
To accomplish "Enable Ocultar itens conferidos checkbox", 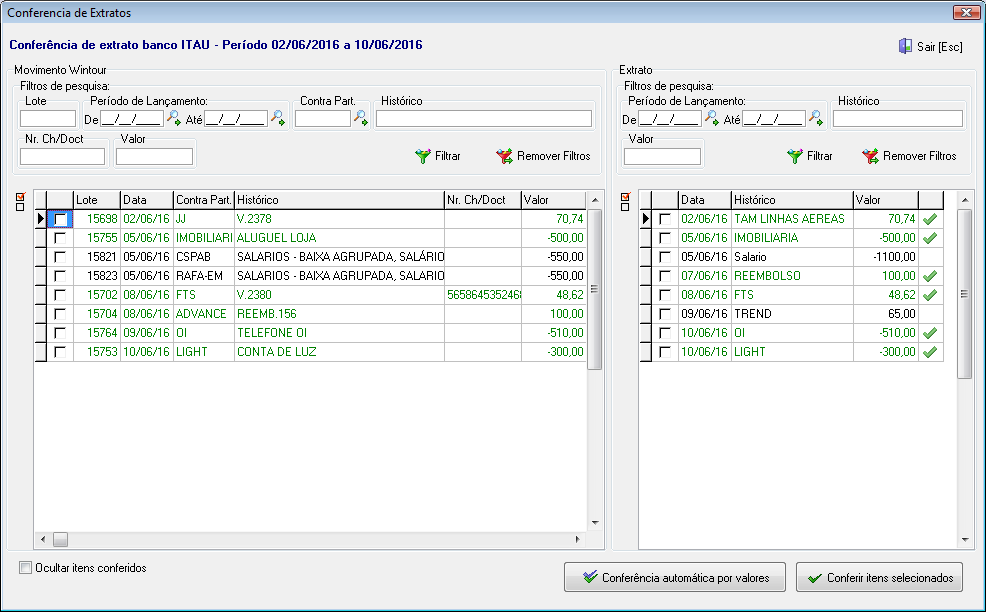I will [x=25, y=567].
